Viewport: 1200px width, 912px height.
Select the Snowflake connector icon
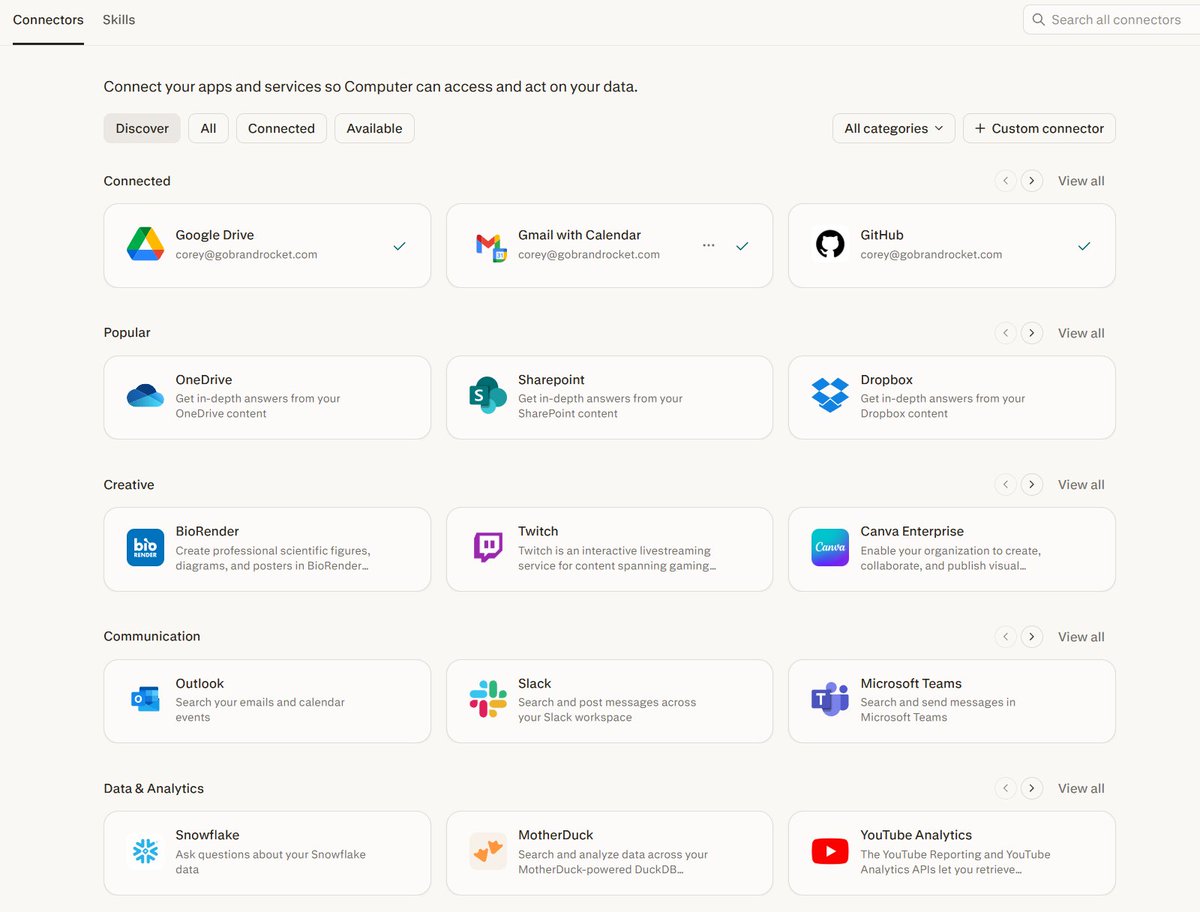(145, 852)
